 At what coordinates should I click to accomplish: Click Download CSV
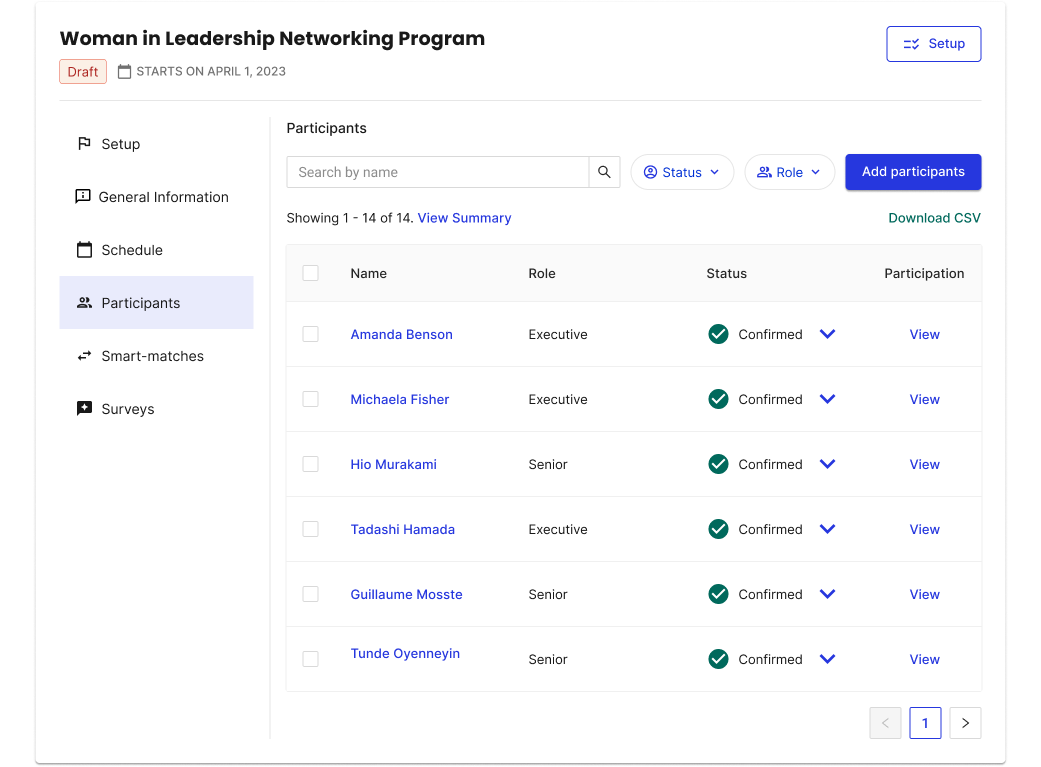point(934,218)
